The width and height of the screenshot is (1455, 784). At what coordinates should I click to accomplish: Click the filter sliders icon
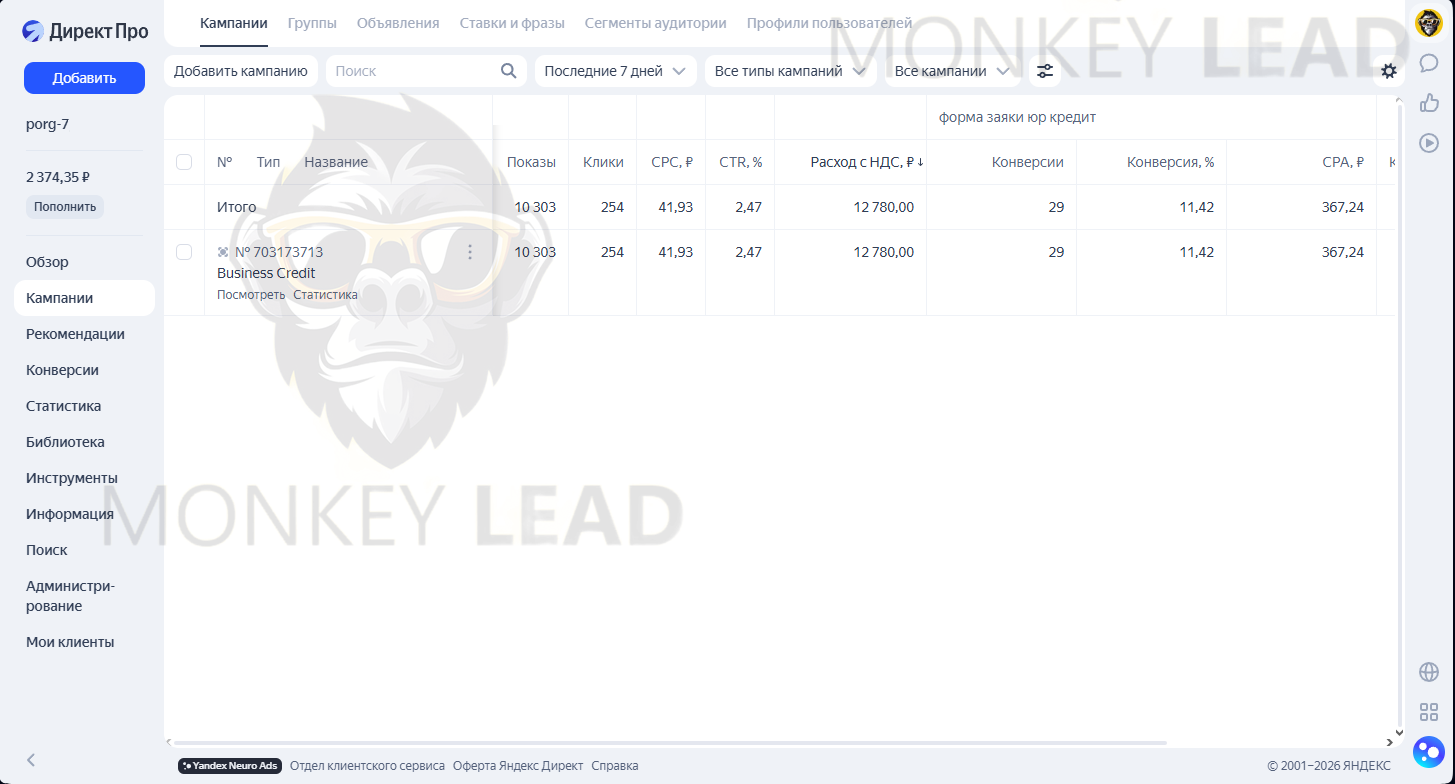(x=1045, y=71)
